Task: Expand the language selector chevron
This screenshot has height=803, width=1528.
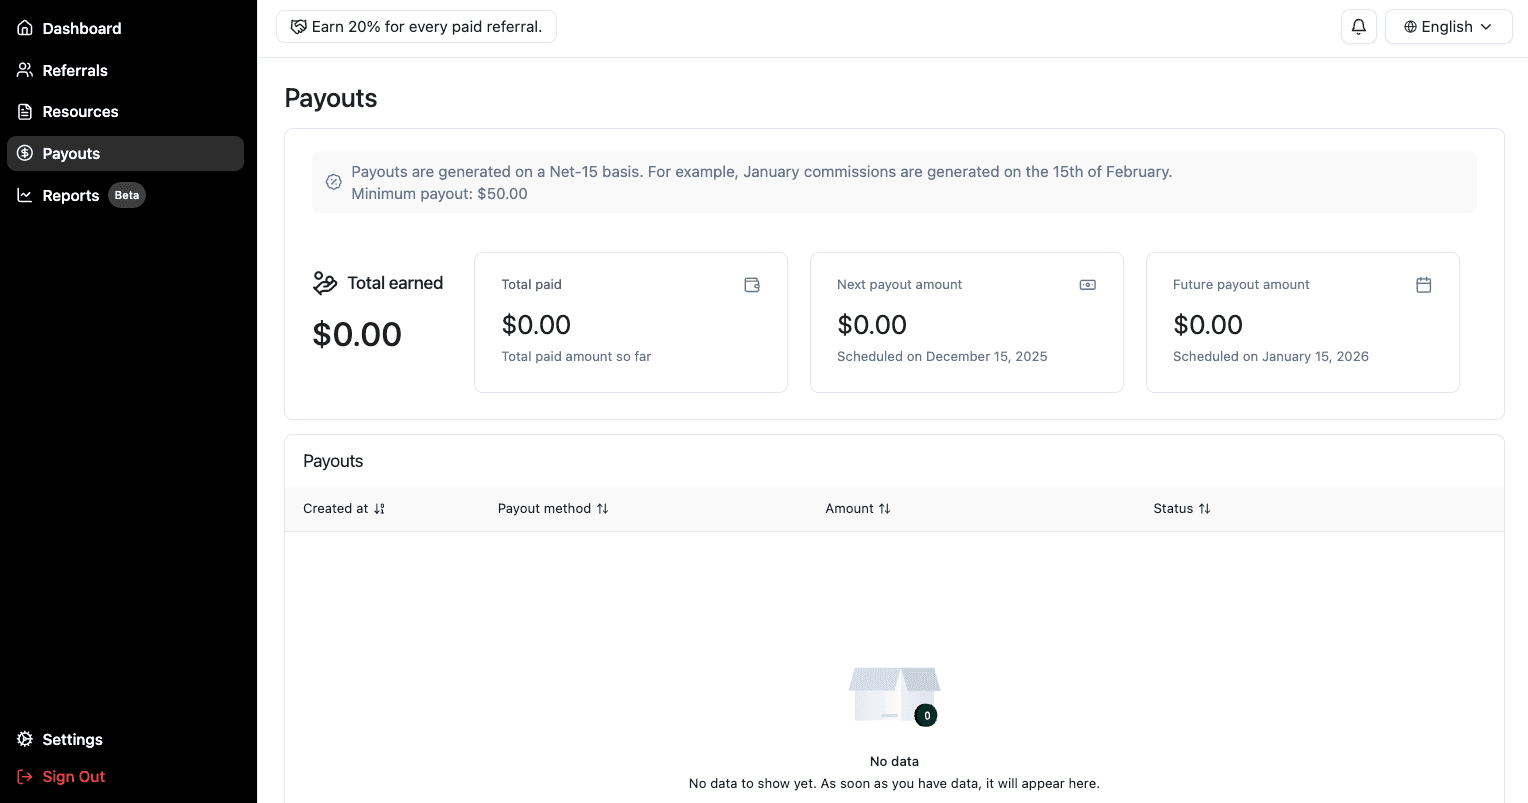Action: (x=1486, y=27)
